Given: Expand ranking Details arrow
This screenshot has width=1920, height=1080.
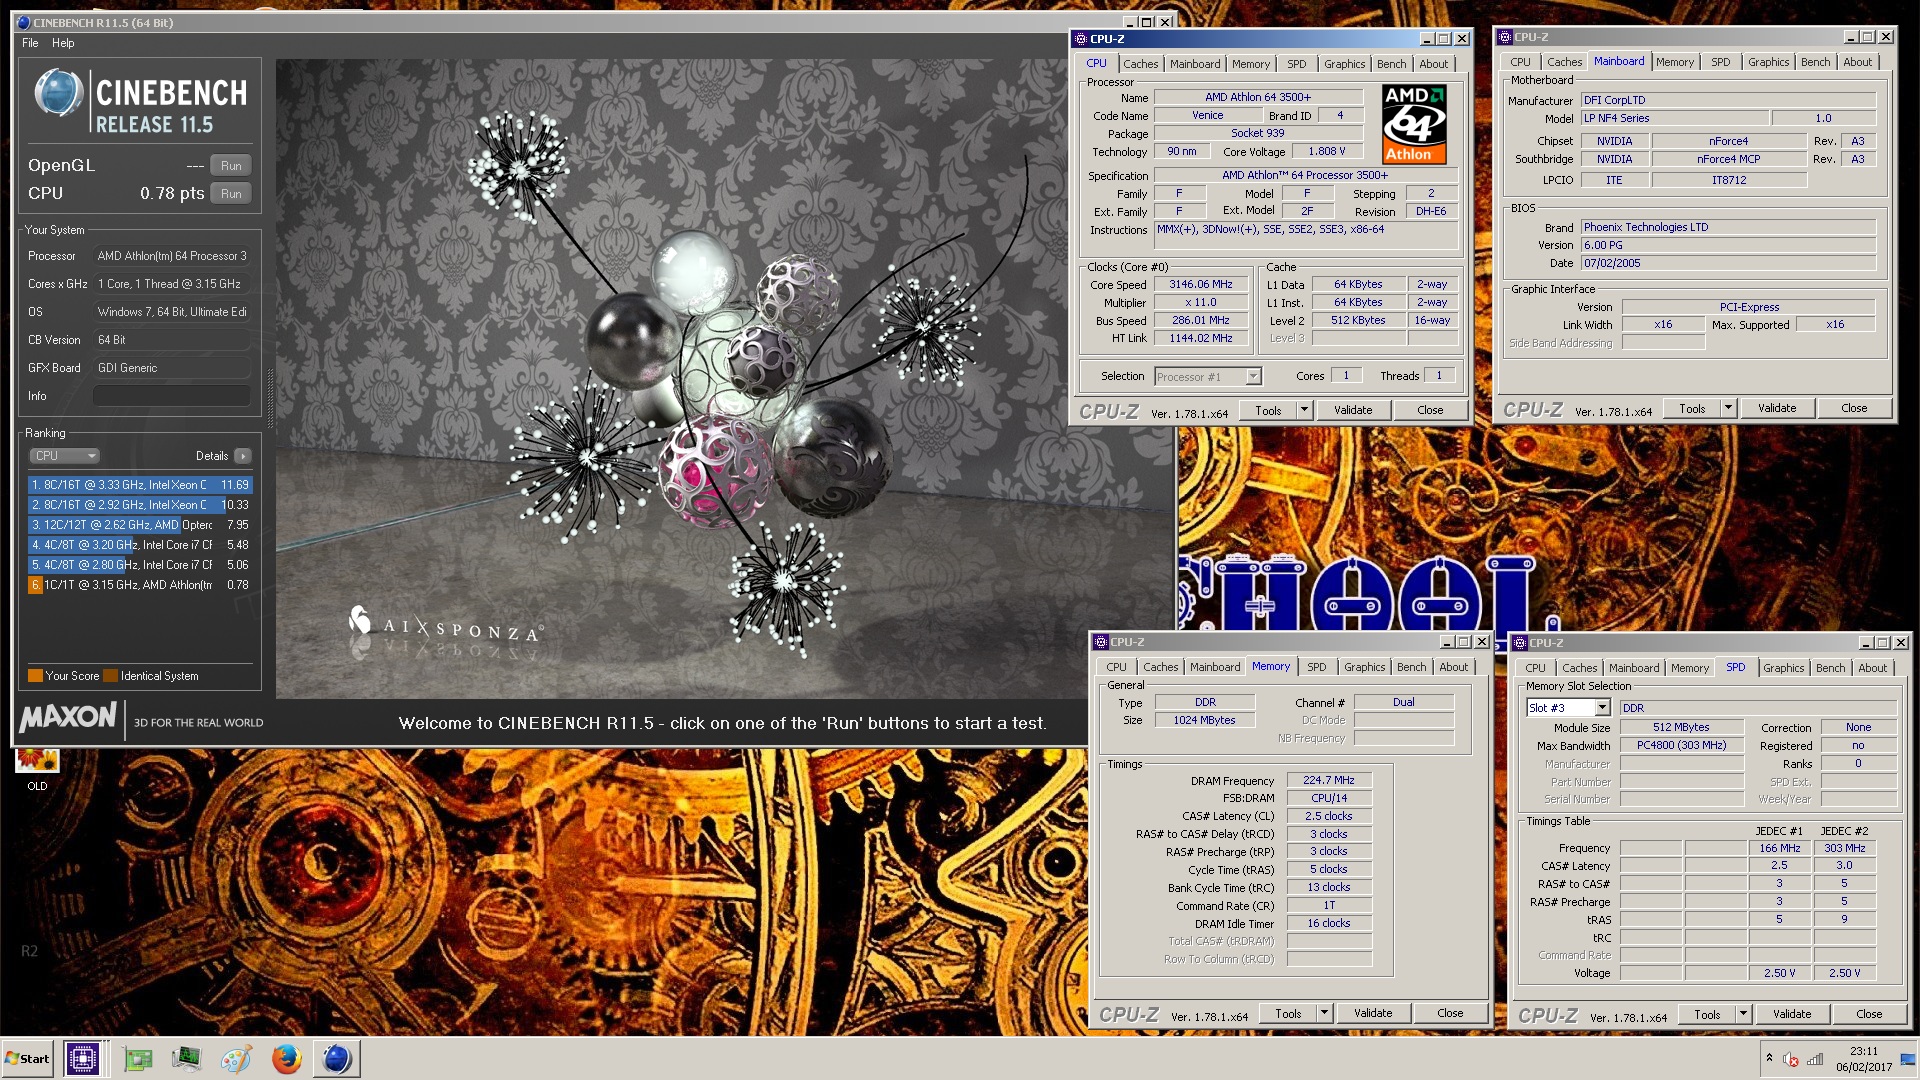Looking at the screenshot, I should click(242, 456).
